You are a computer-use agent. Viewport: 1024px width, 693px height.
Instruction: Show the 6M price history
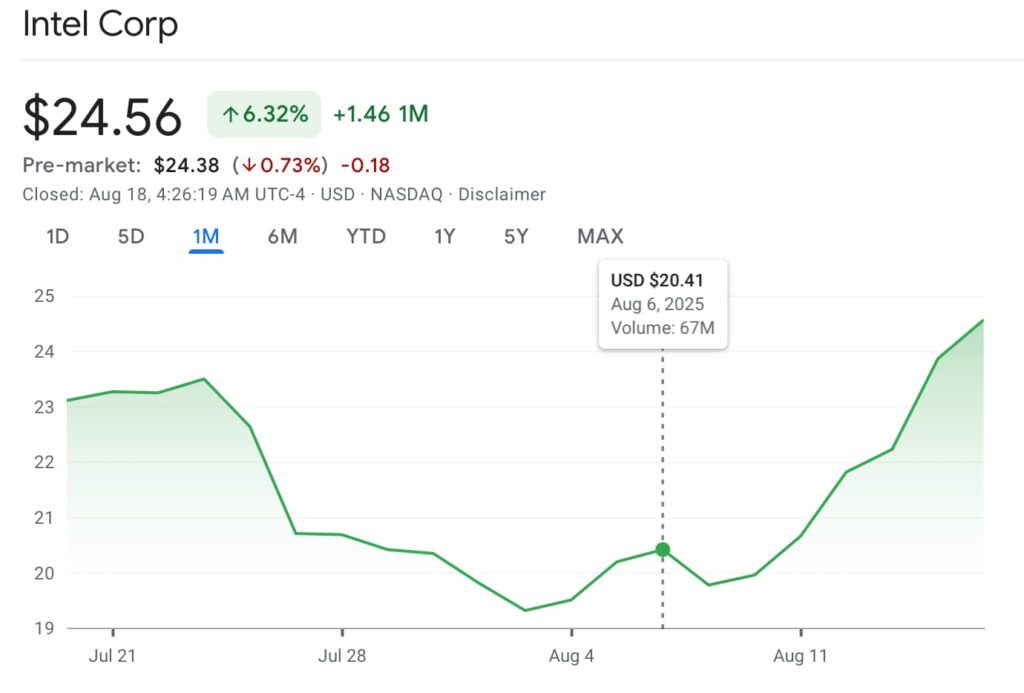pos(282,236)
